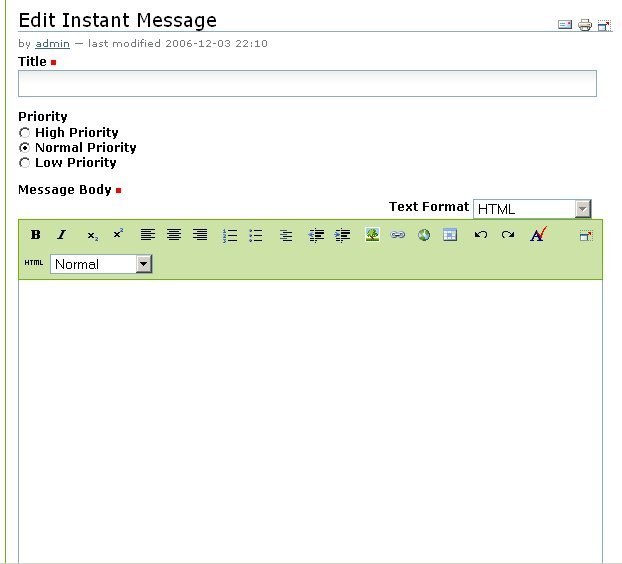Set priority to Low Priority

(x=25, y=163)
